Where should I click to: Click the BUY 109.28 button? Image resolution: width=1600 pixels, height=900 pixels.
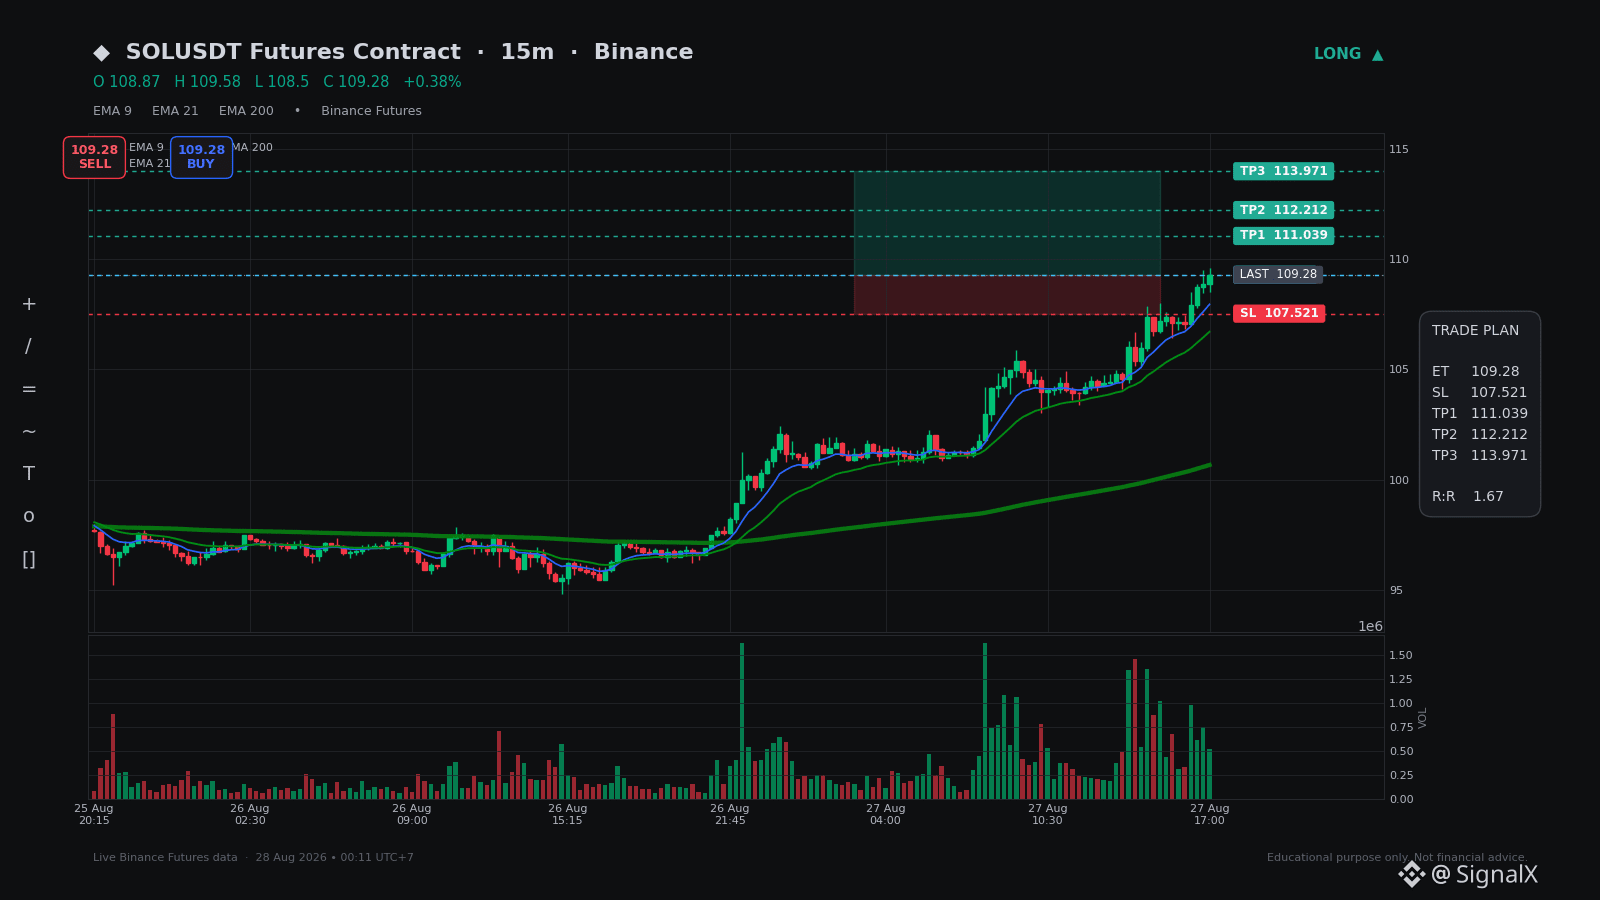[201, 157]
